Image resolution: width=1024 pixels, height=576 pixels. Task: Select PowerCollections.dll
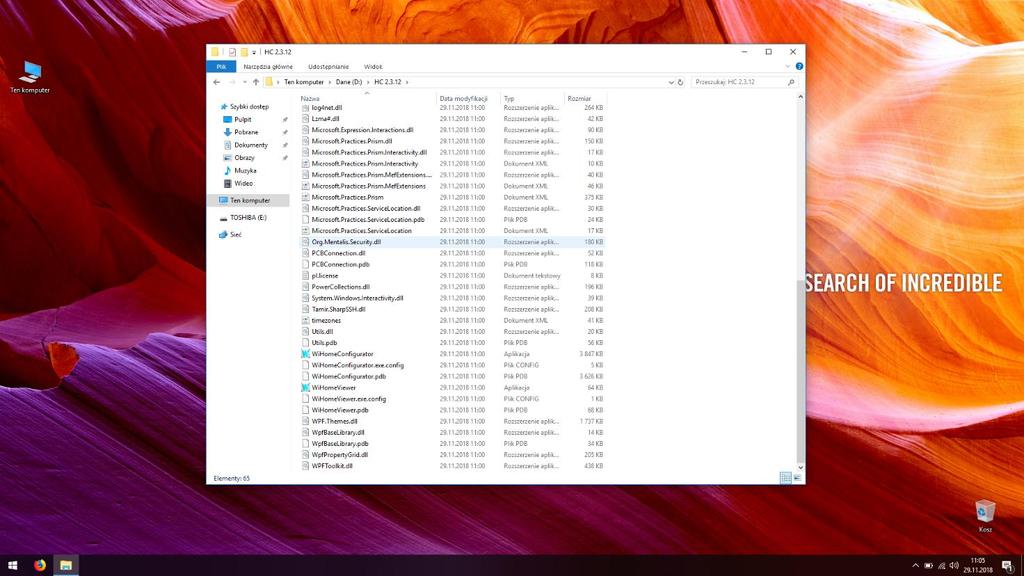[341, 287]
